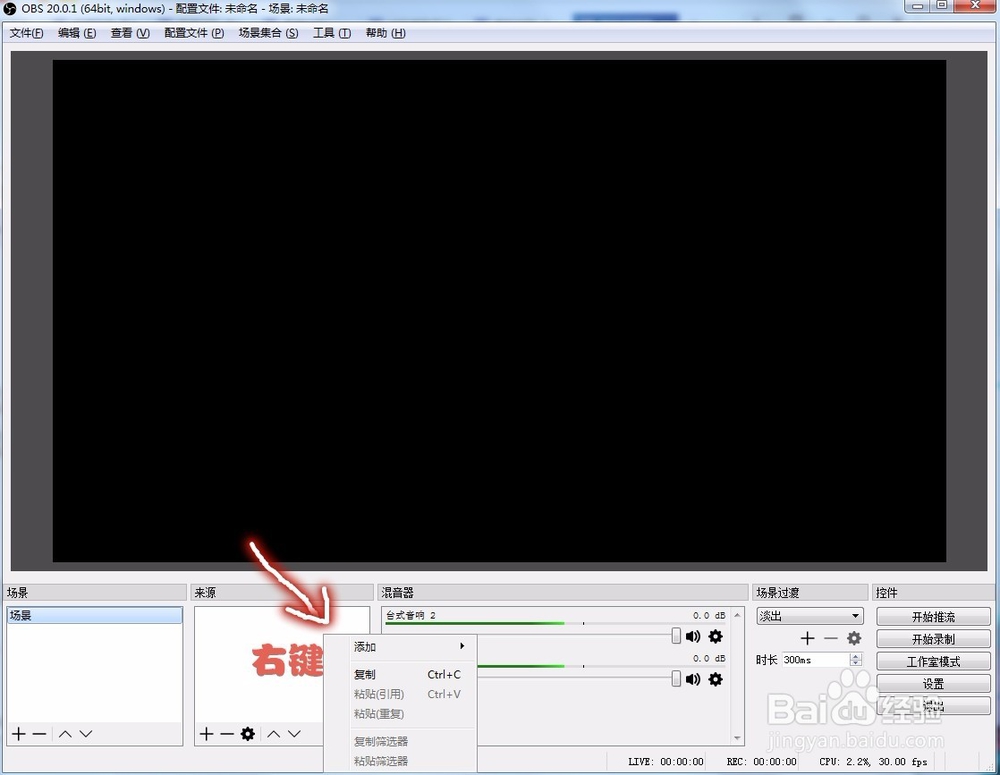Move scene down with arrow icon
Image resolution: width=1000 pixels, height=775 pixels.
[85, 734]
